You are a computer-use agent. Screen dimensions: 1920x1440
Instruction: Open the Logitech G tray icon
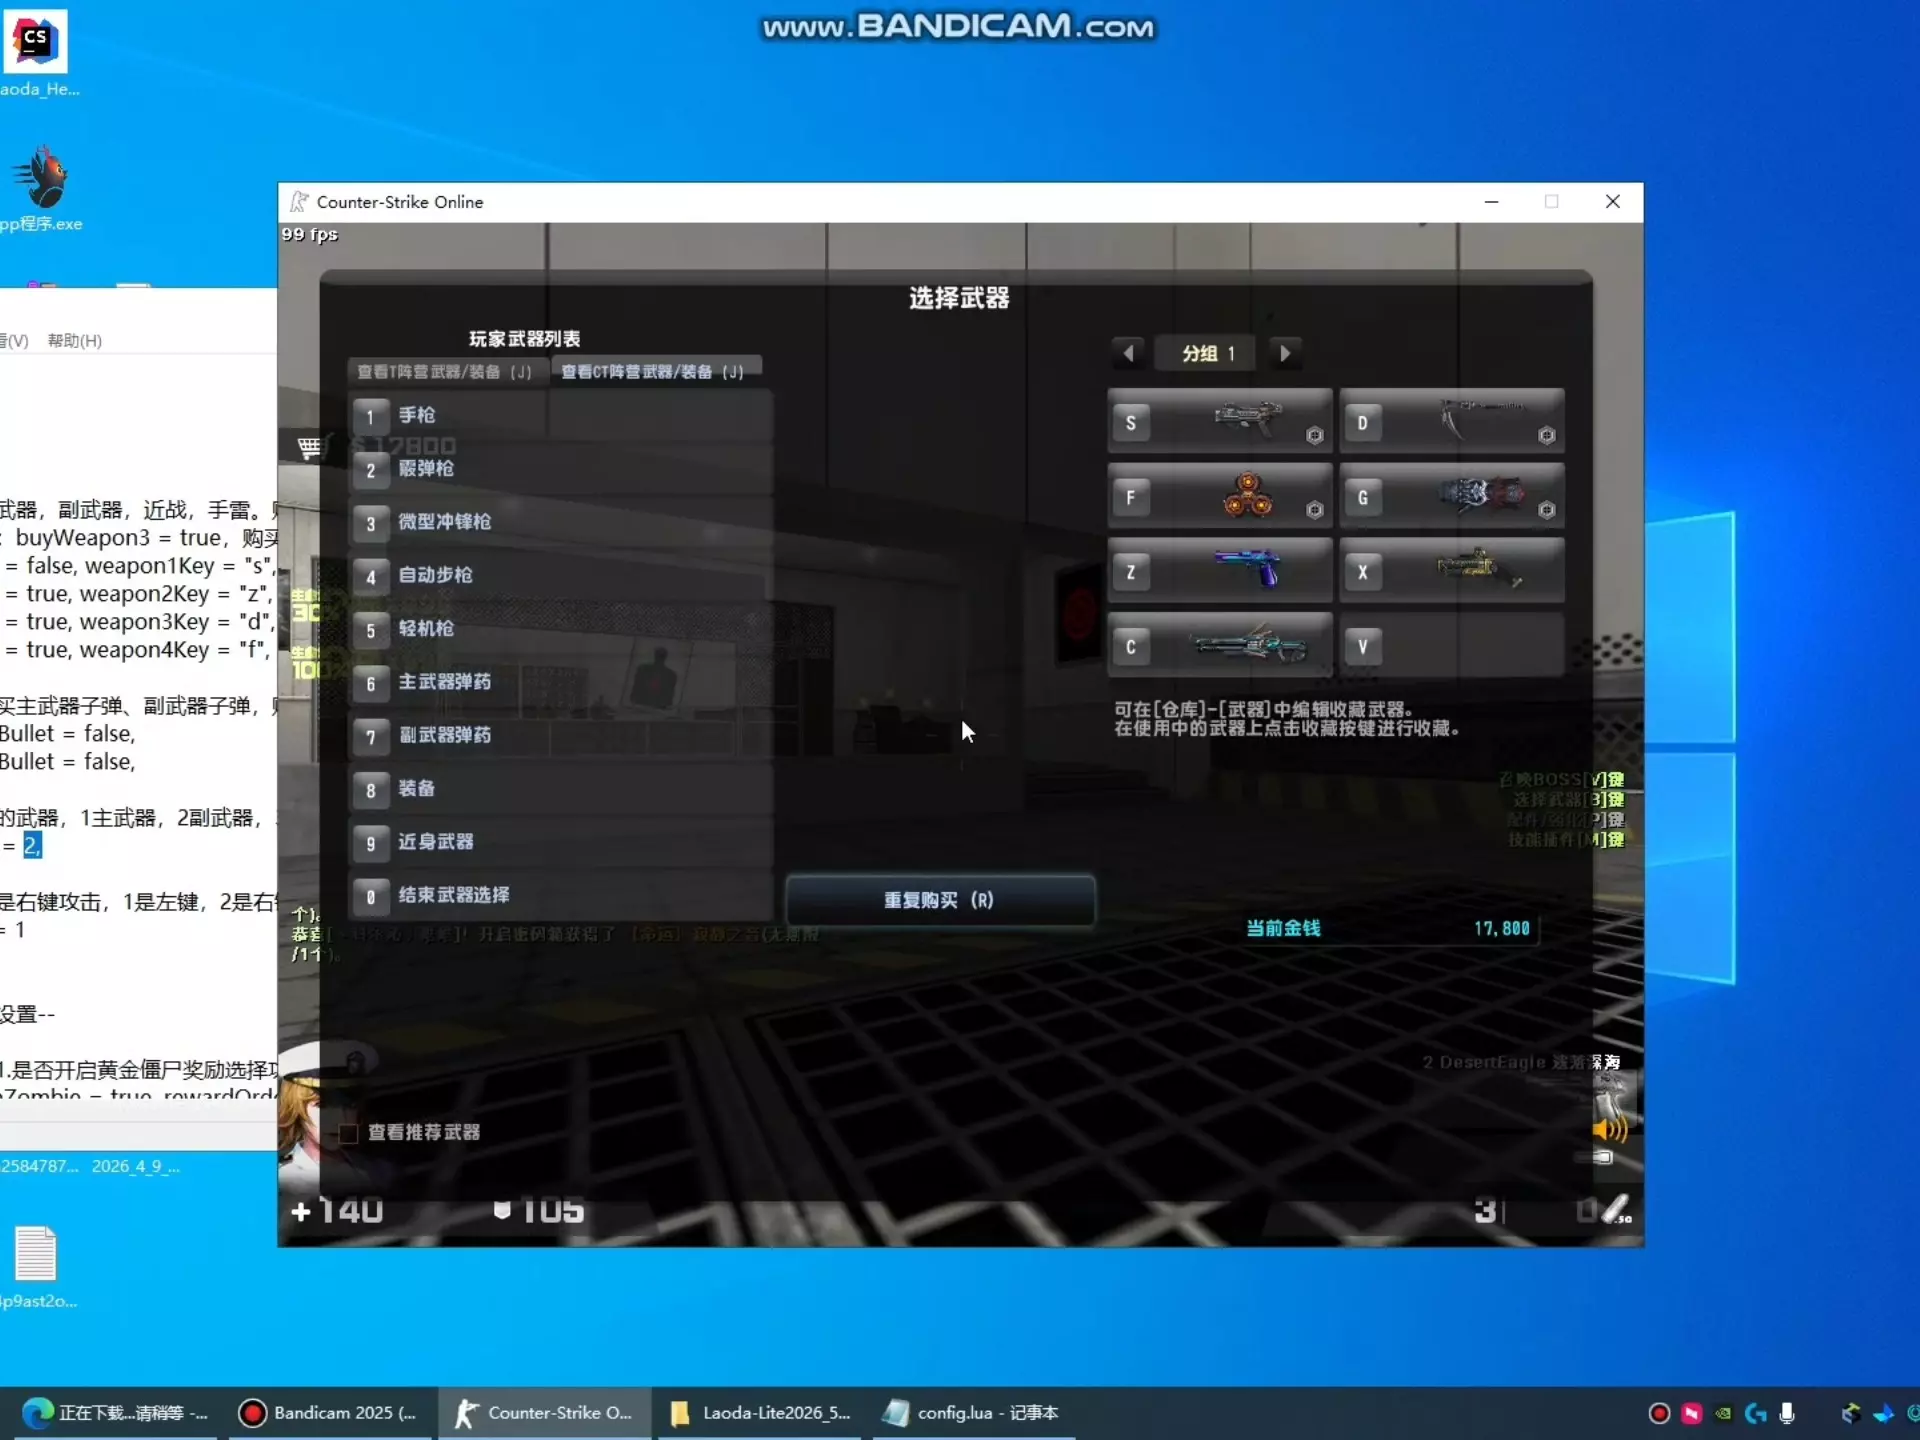click(x=1755, y=1413)
